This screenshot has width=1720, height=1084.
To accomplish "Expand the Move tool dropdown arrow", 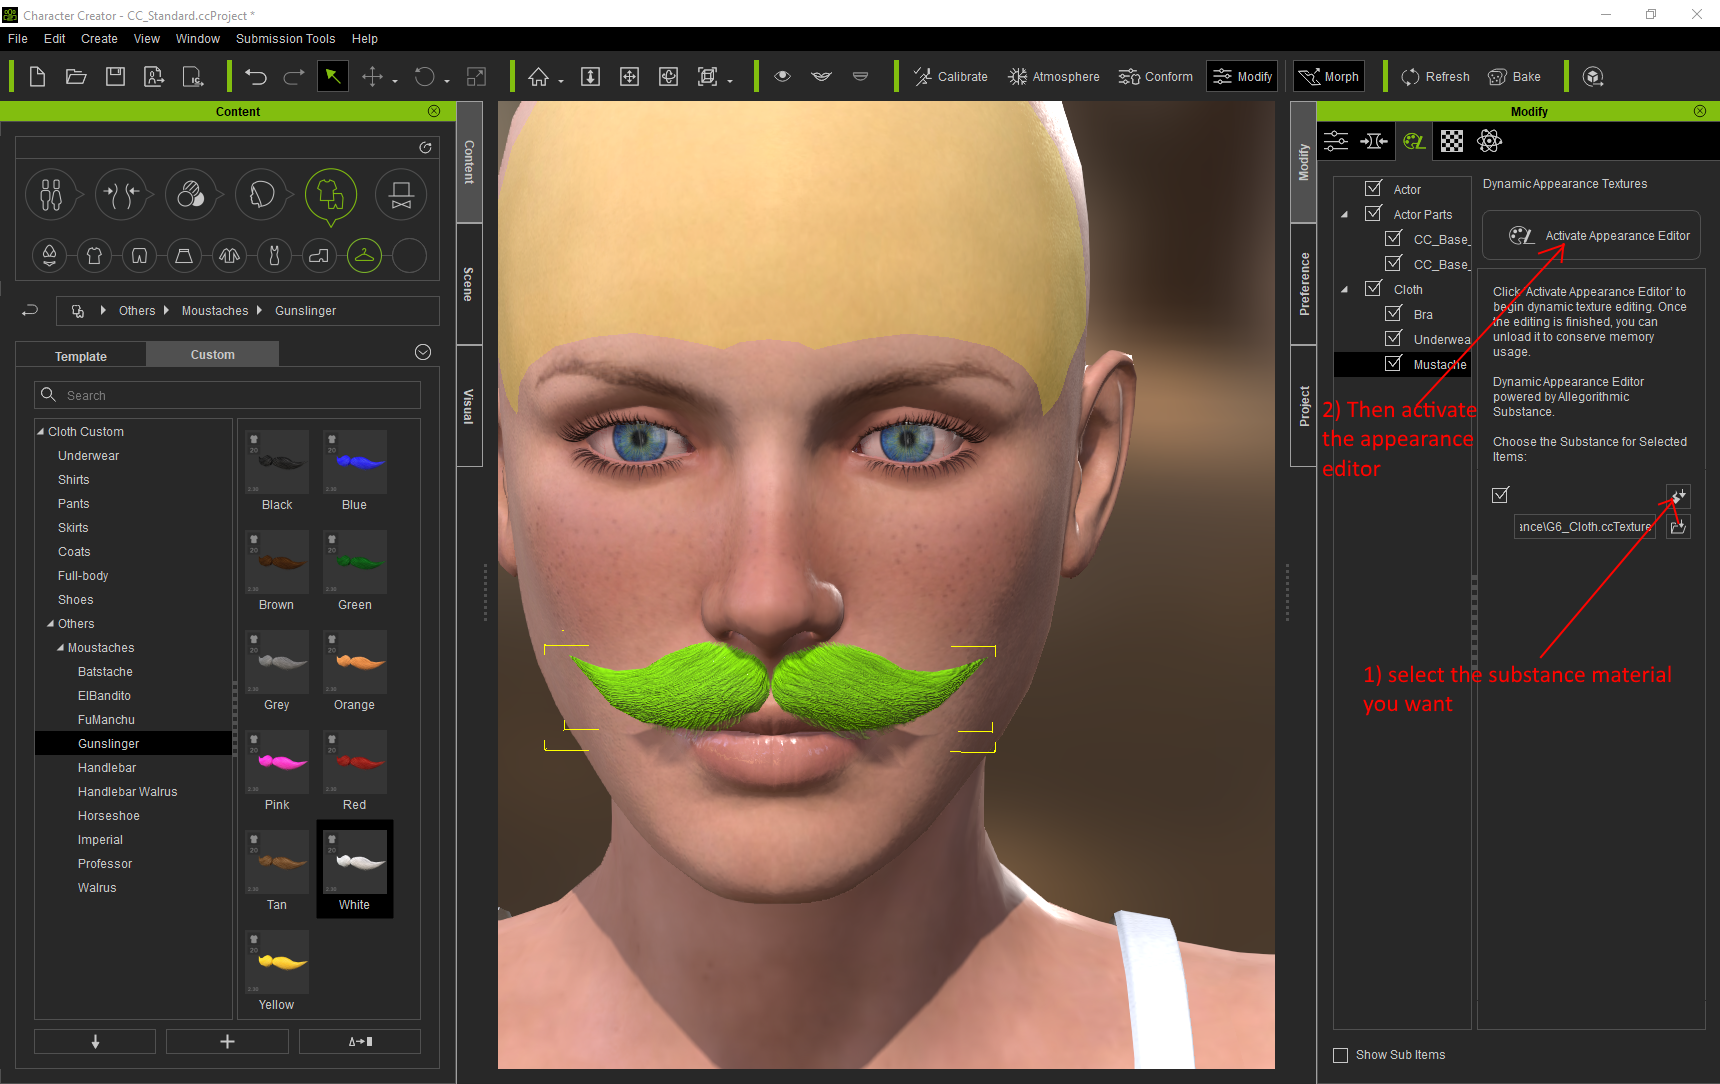I will coord(394,81).
